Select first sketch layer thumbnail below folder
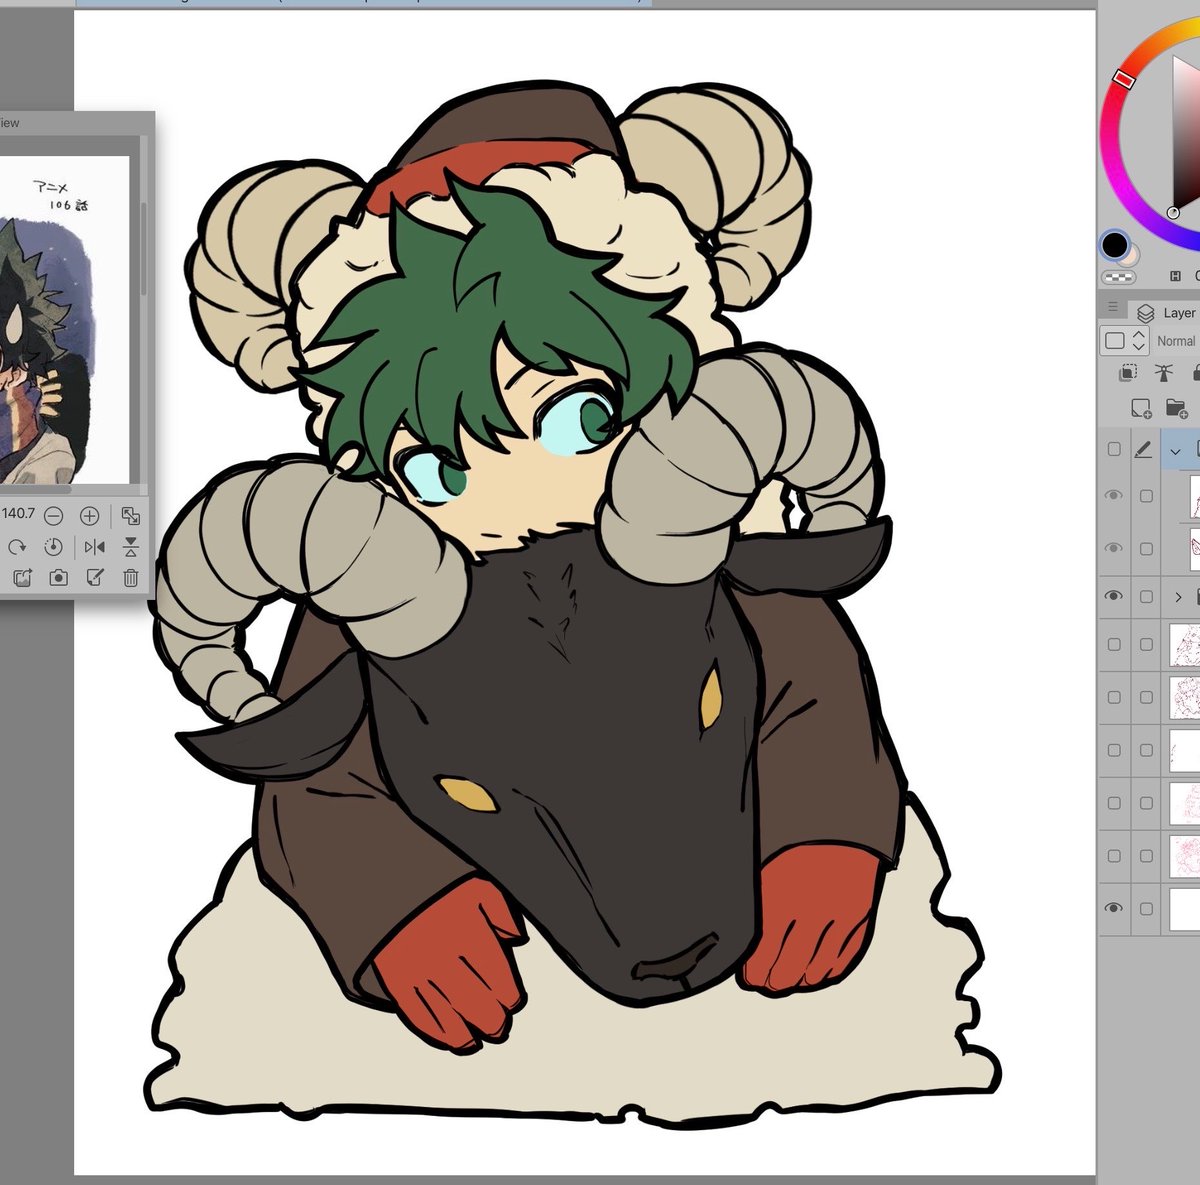The image size is (1200, 1185). click(1185, 645)
